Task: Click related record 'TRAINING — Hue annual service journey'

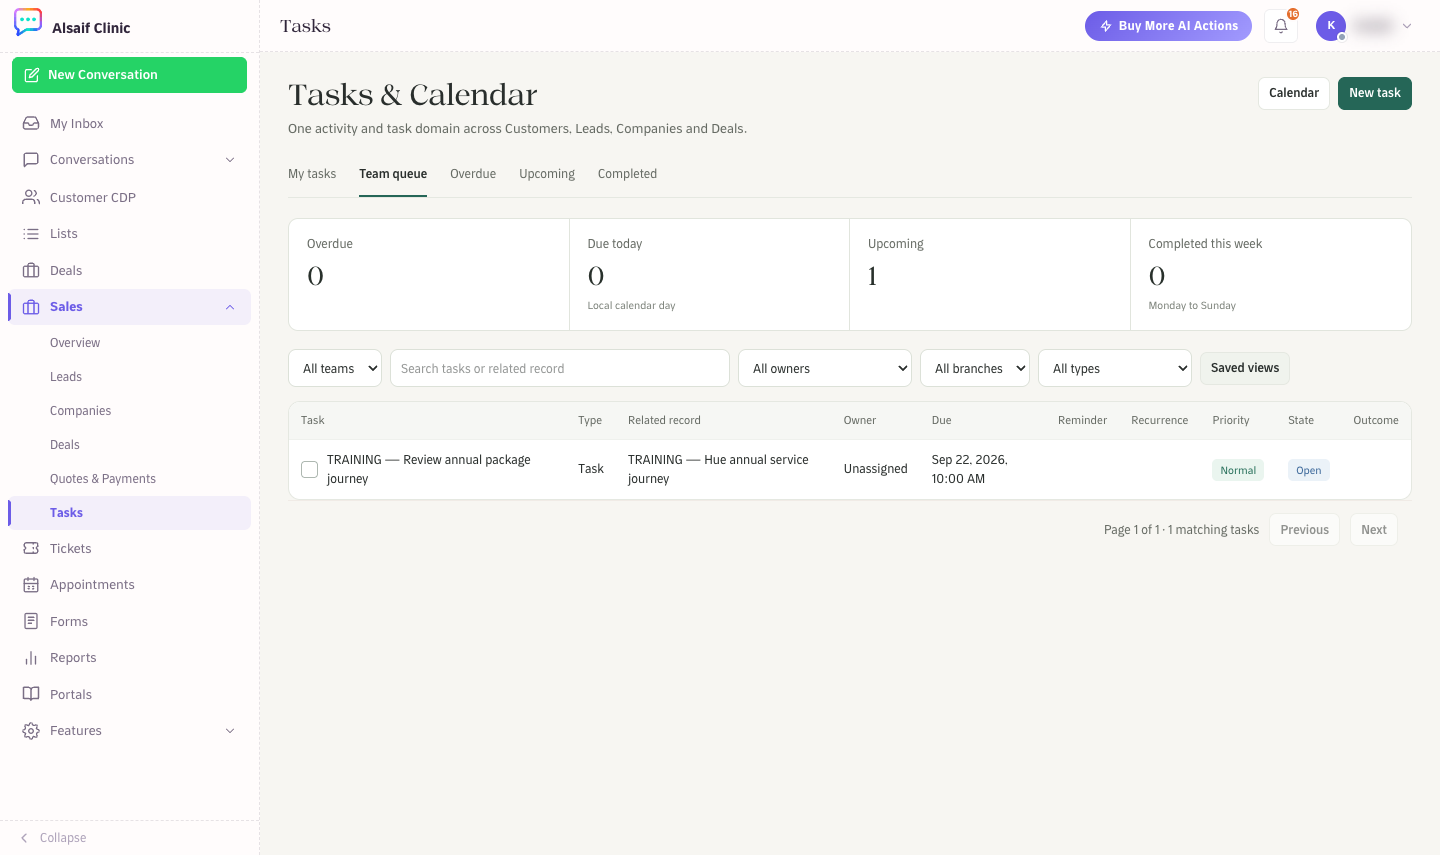Action: tap(718, 469)
